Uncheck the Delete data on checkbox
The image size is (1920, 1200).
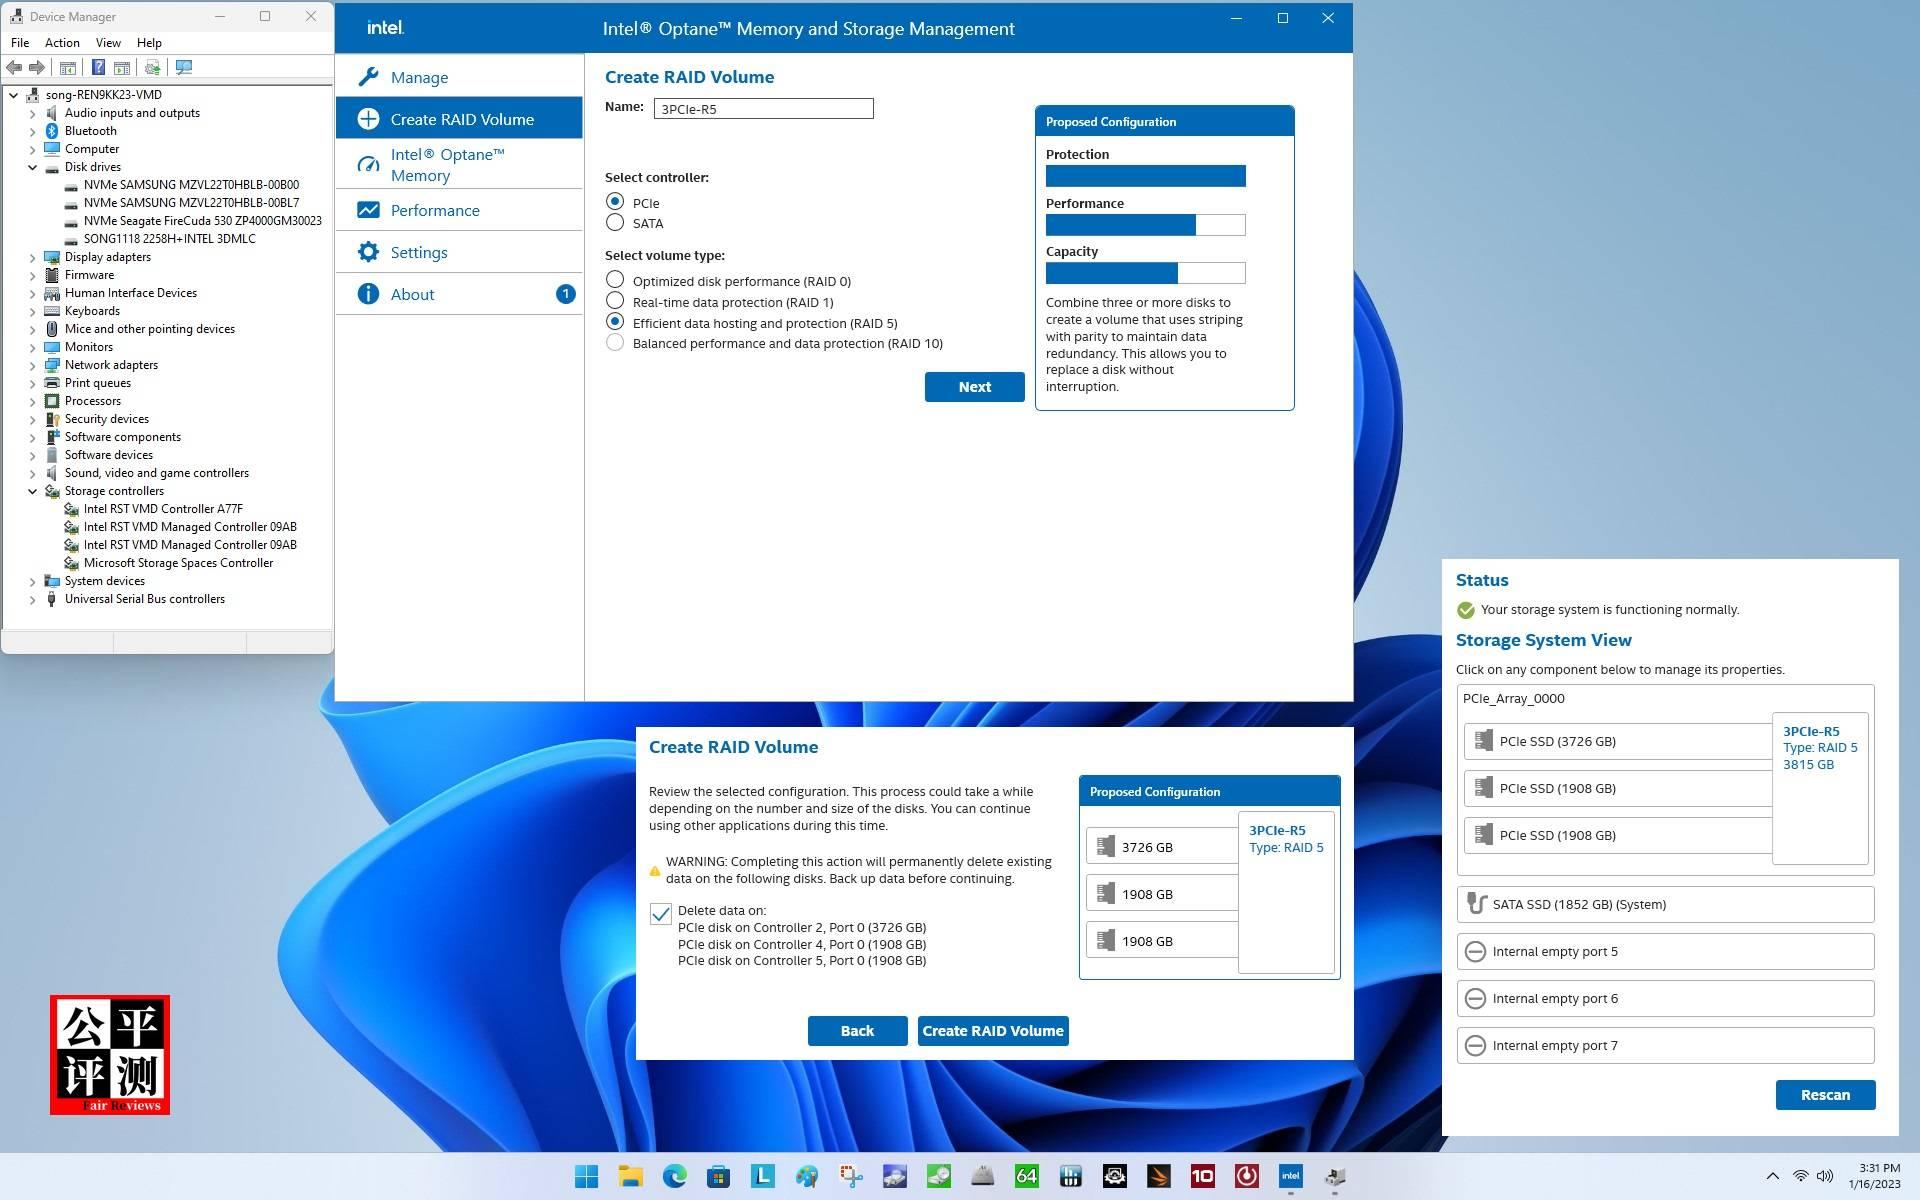(660, 914)
